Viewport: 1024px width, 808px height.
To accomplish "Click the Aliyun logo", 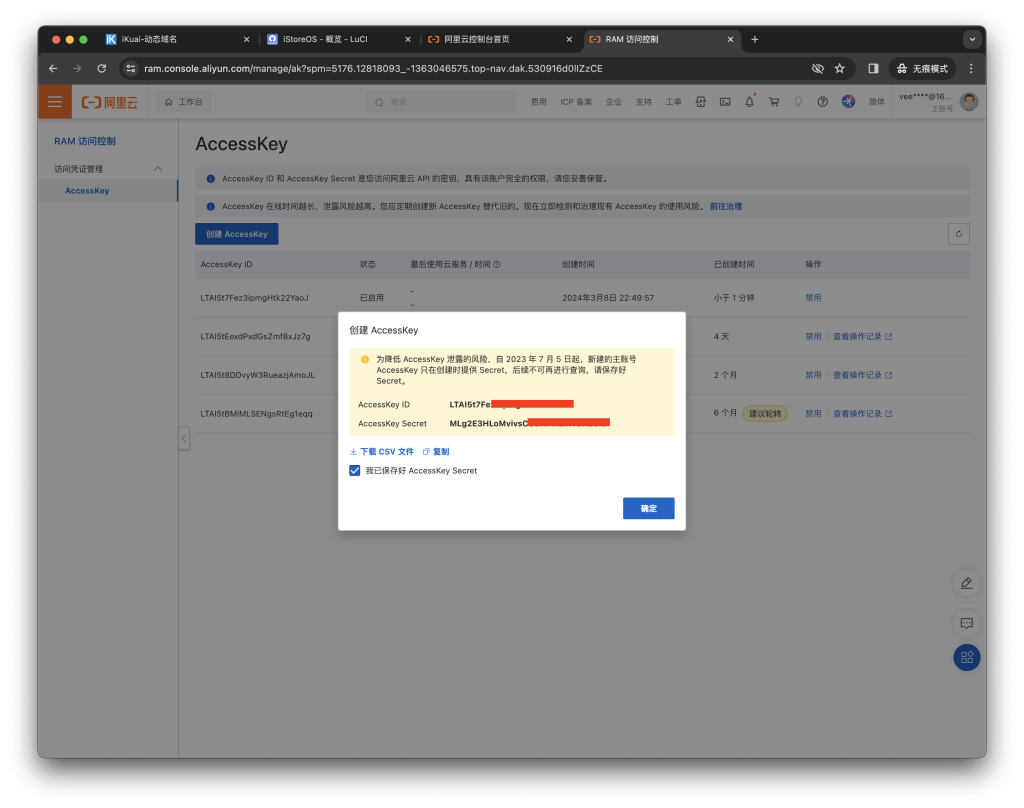I will click(x=109, y=103).
